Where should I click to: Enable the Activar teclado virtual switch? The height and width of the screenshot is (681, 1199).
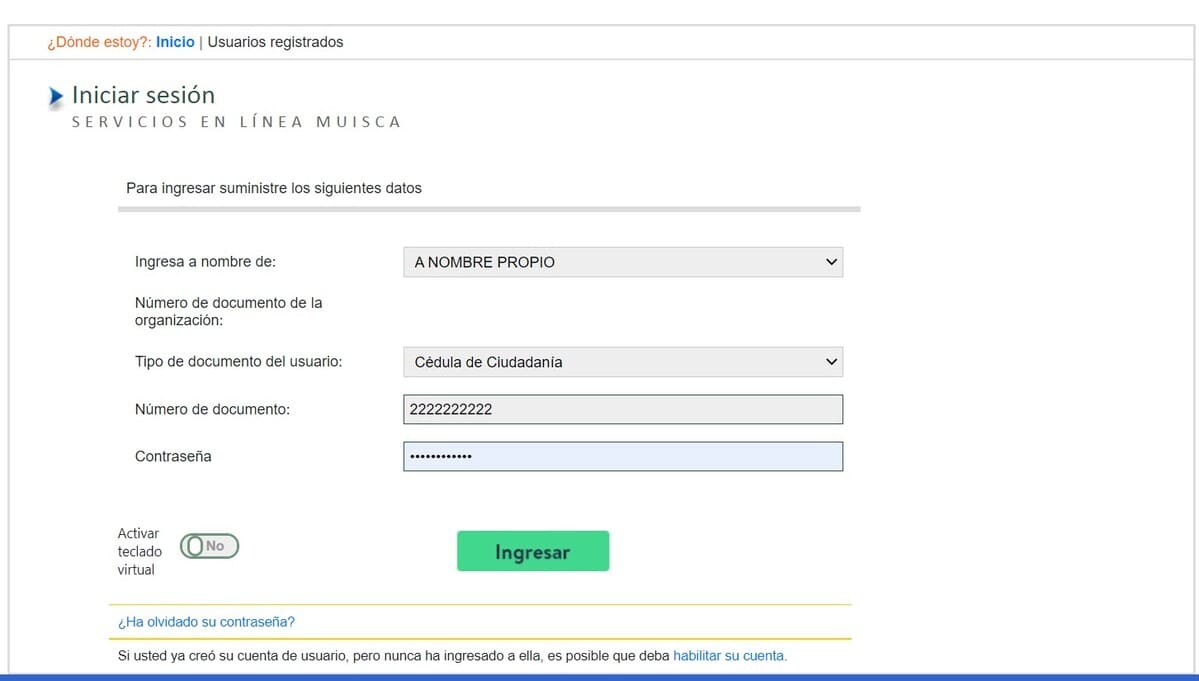pyautogui.click(x=209, y=546)
